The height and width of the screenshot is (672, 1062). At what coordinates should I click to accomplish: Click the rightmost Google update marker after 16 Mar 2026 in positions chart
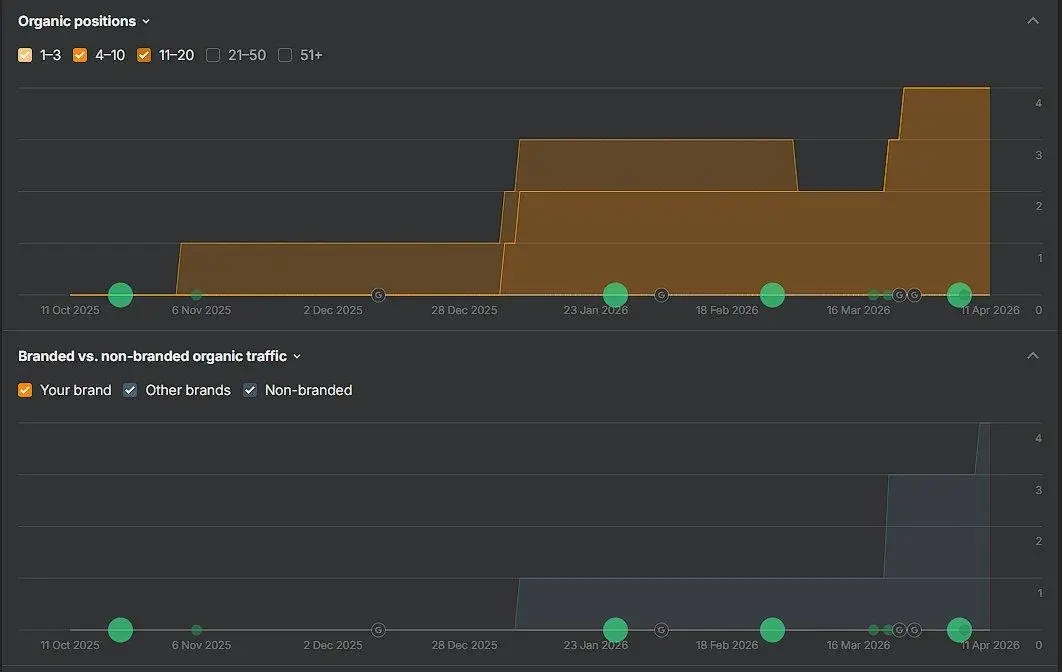coord(914,295)
